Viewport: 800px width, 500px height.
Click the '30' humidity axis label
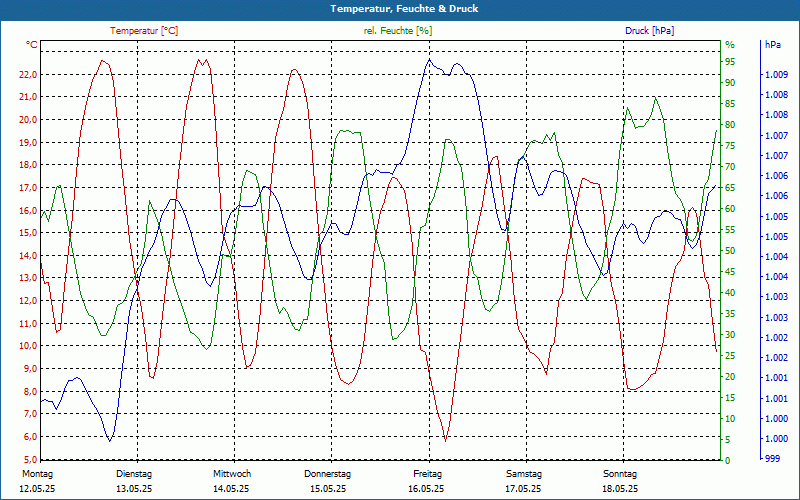[730, 334]
